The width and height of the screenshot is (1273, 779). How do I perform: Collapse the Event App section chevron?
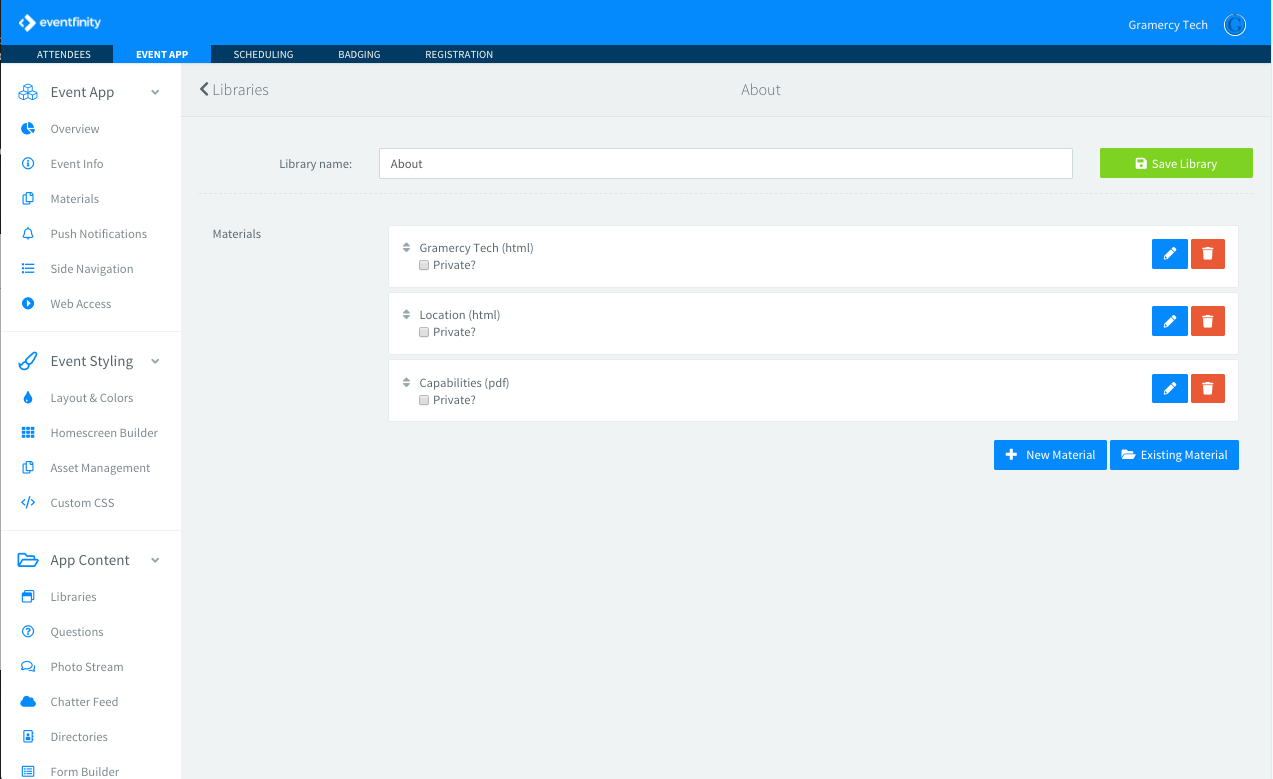click(x=155, y=92)
